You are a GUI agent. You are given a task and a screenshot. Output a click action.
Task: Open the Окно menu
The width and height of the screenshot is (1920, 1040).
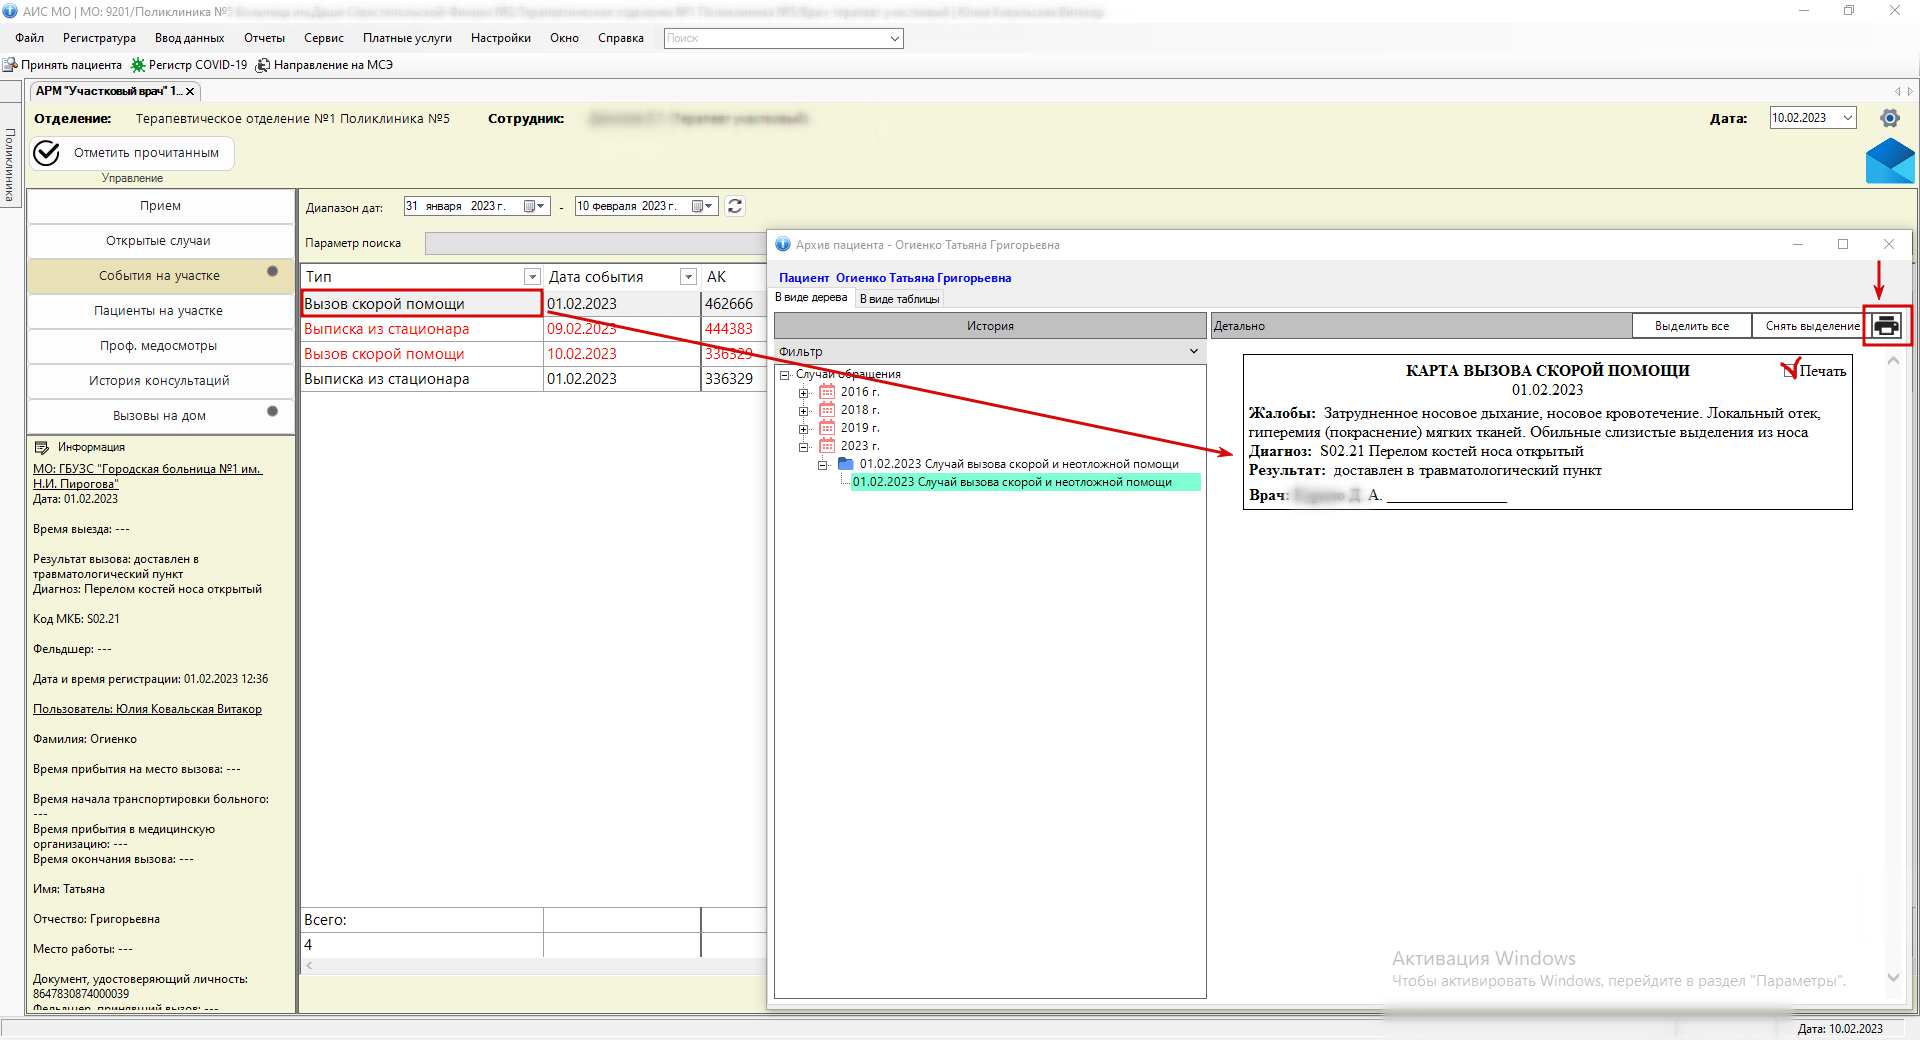click(x=564, y=38)
